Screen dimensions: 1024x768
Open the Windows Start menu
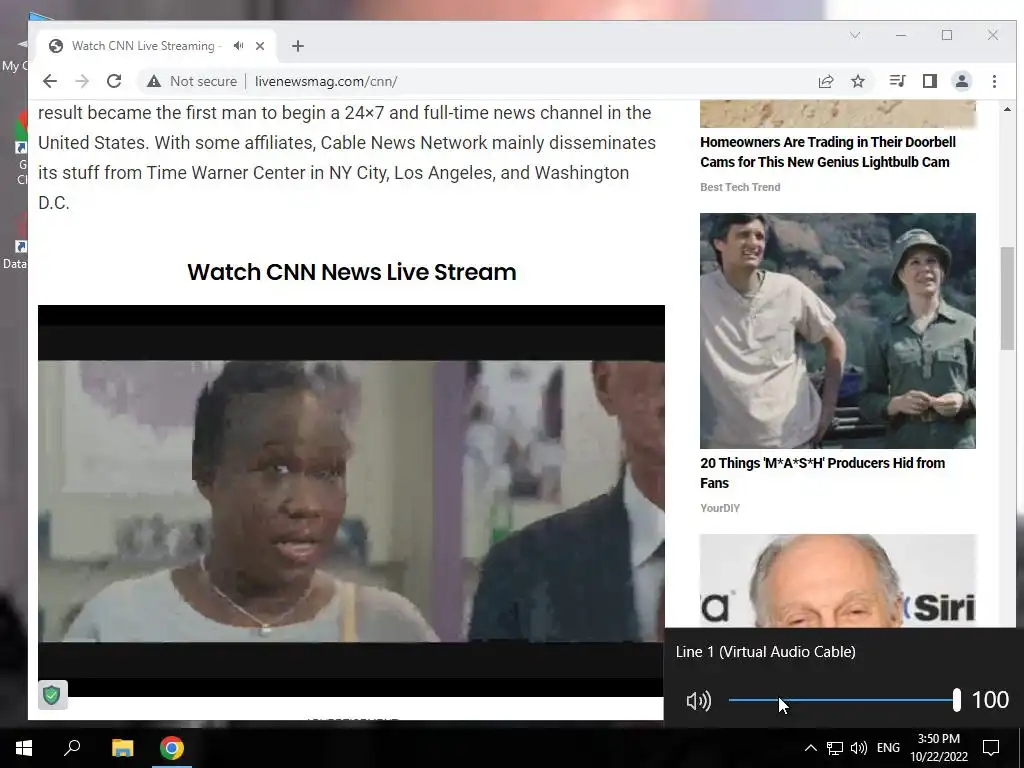(24, 748)
